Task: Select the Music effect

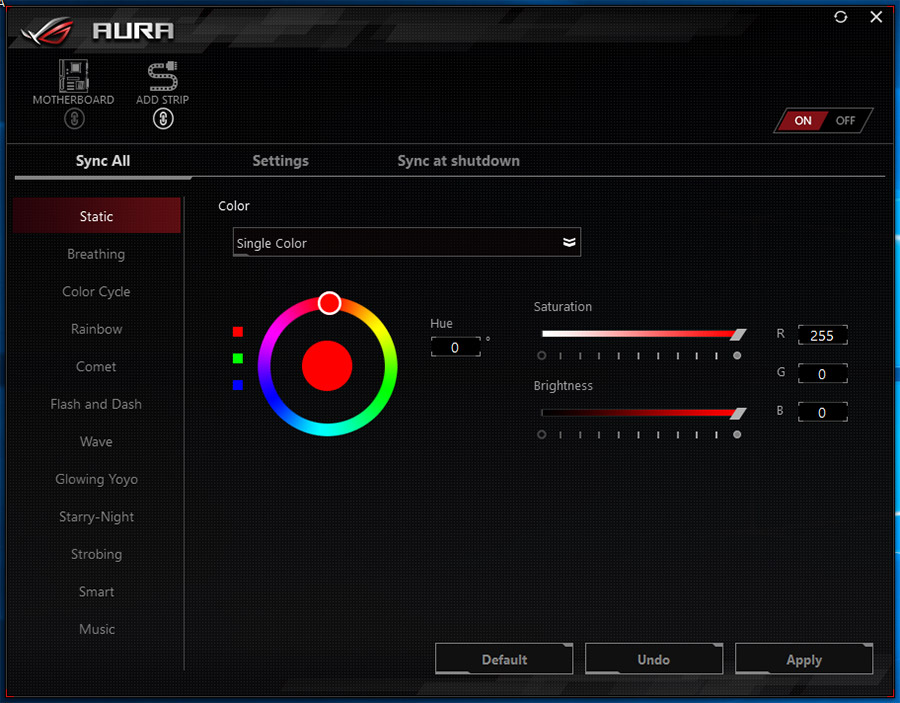Action: 96,629
